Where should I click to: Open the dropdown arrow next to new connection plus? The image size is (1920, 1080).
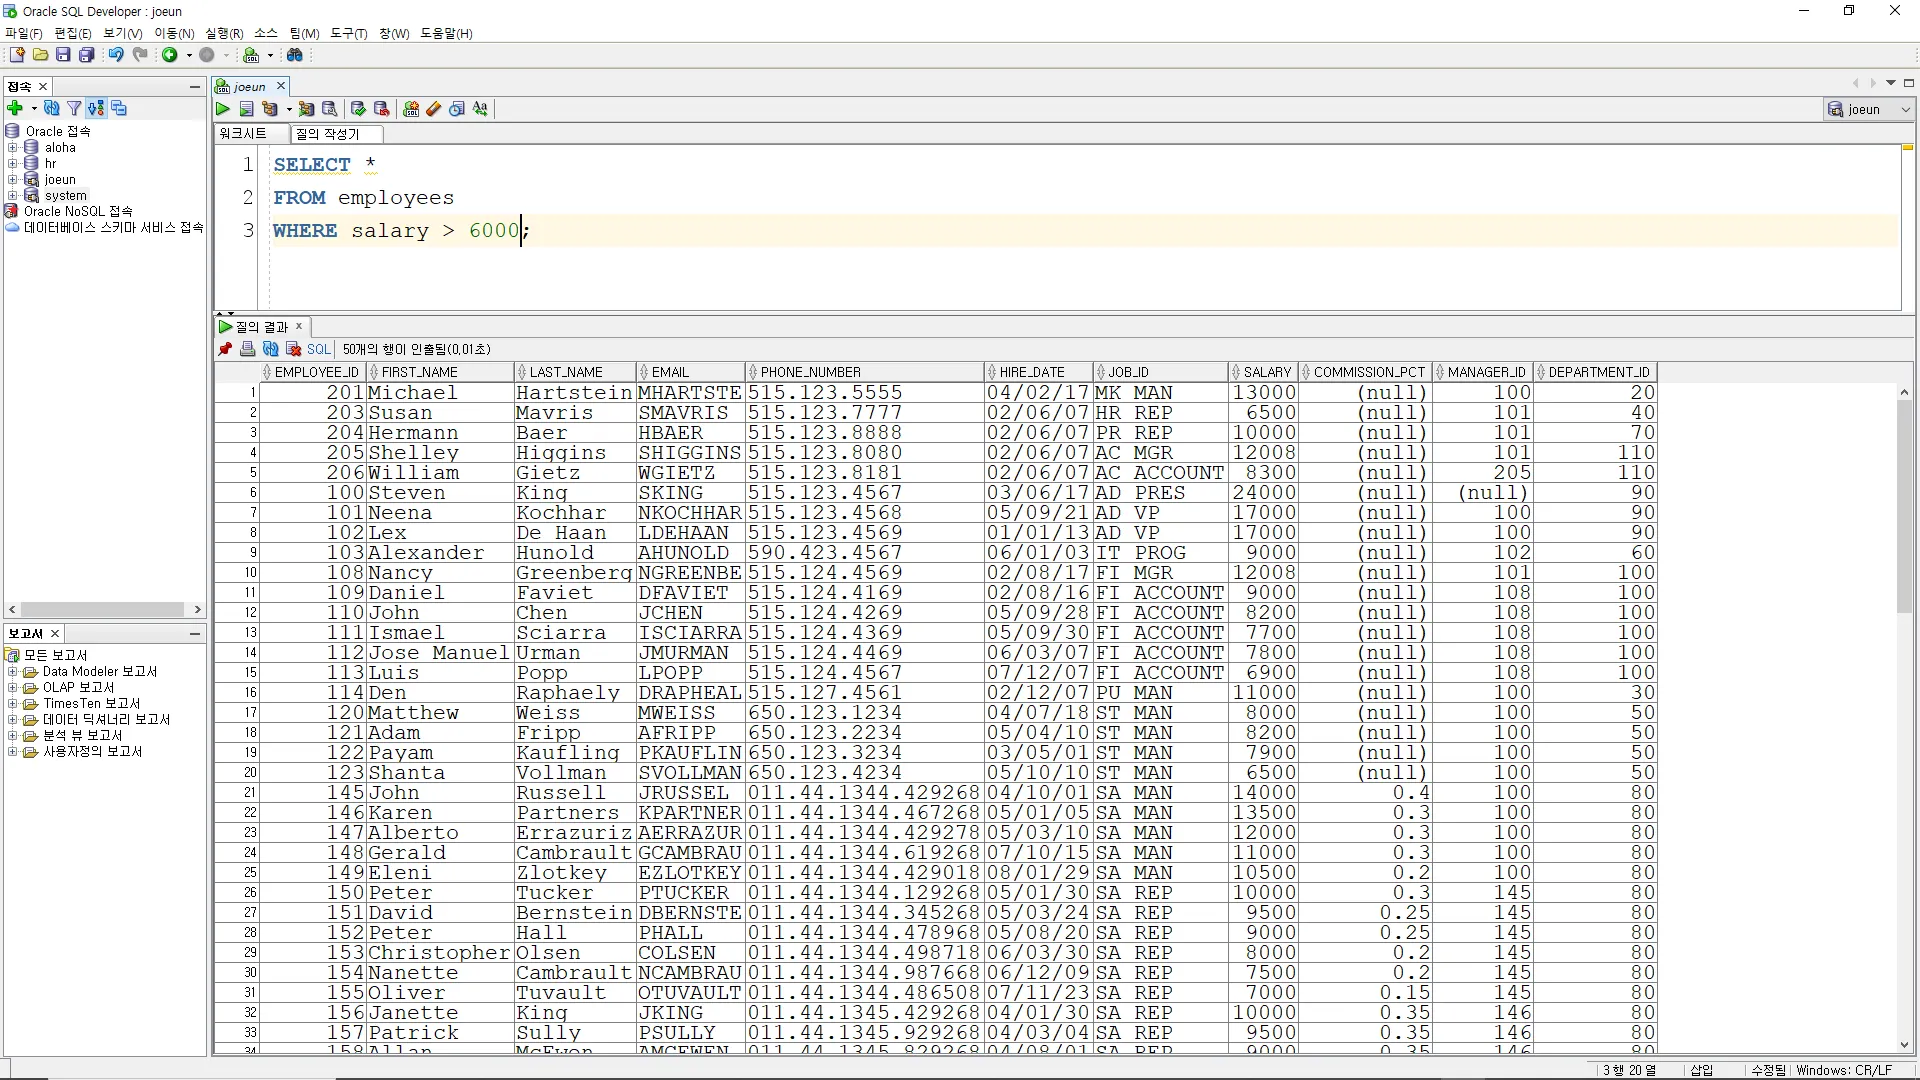(x=34, y=108)
